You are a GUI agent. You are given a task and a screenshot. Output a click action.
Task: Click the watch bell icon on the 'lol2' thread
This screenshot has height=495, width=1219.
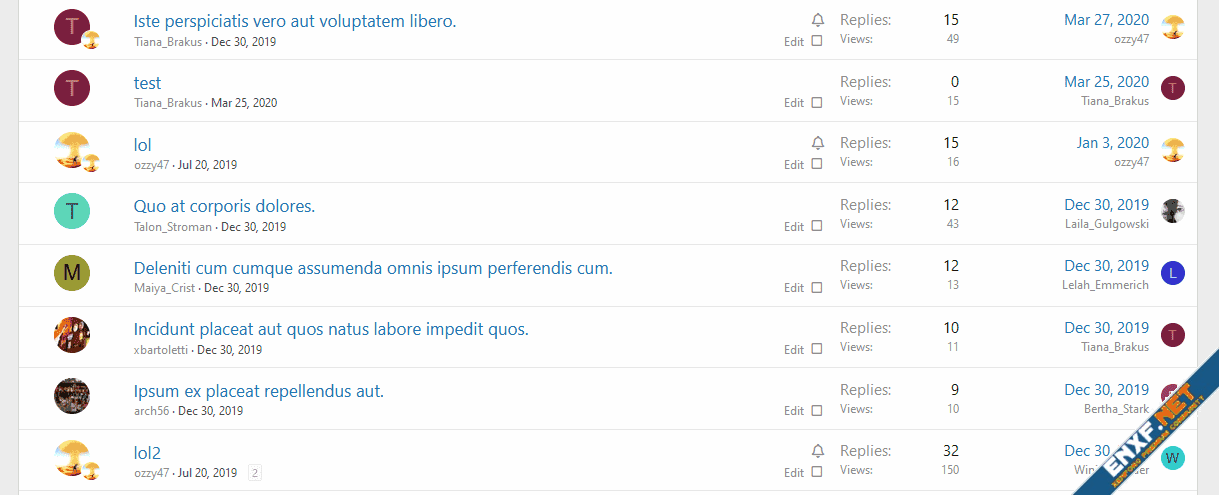[x=818, y=451]
